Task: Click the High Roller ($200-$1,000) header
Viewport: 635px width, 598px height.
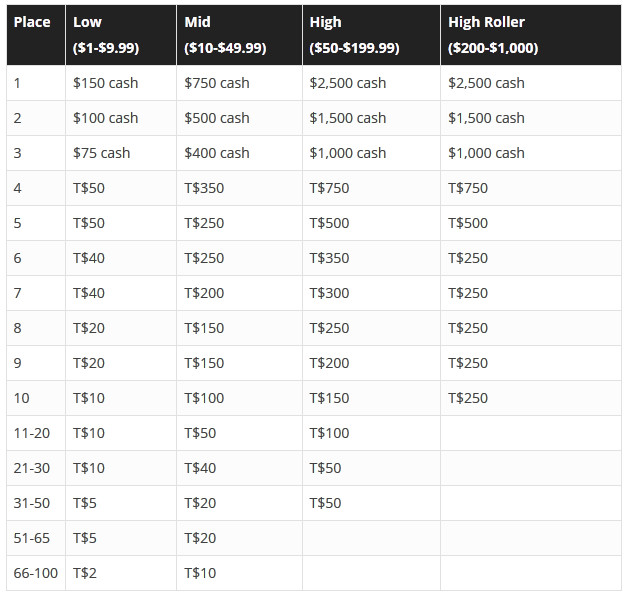Action: click(x=531, y=35)
